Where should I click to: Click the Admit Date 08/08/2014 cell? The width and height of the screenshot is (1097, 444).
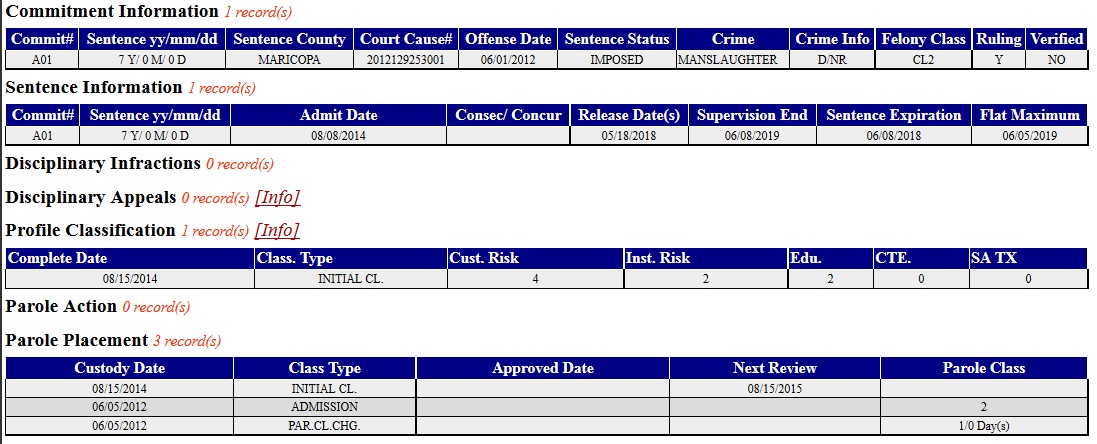click(339, 136)
